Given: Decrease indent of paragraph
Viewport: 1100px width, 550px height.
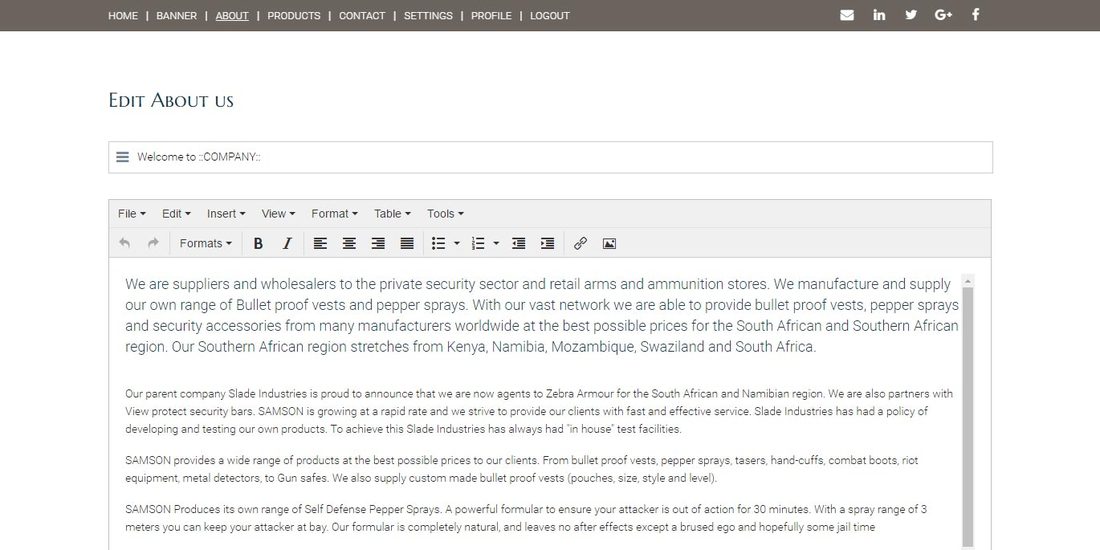Looking at the screenshot, I should (518, 243).
